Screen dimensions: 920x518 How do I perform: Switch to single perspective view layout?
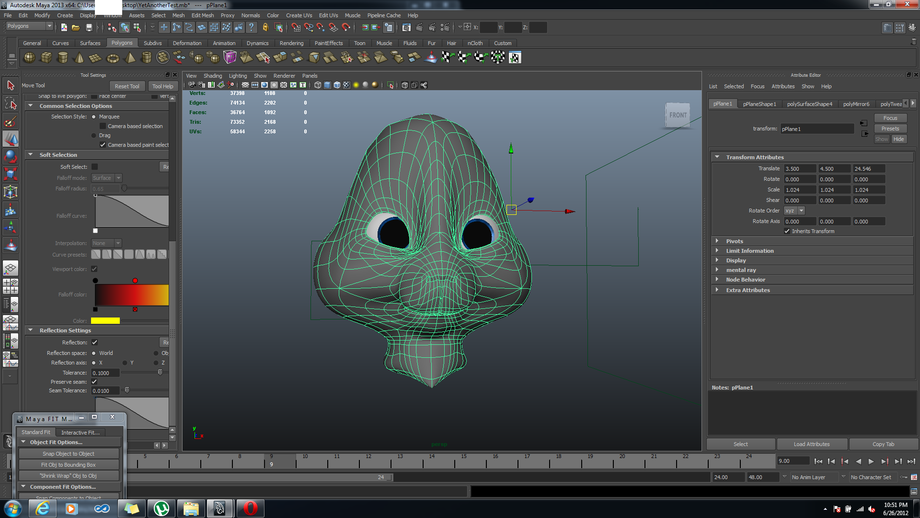[x=10, y=268]
